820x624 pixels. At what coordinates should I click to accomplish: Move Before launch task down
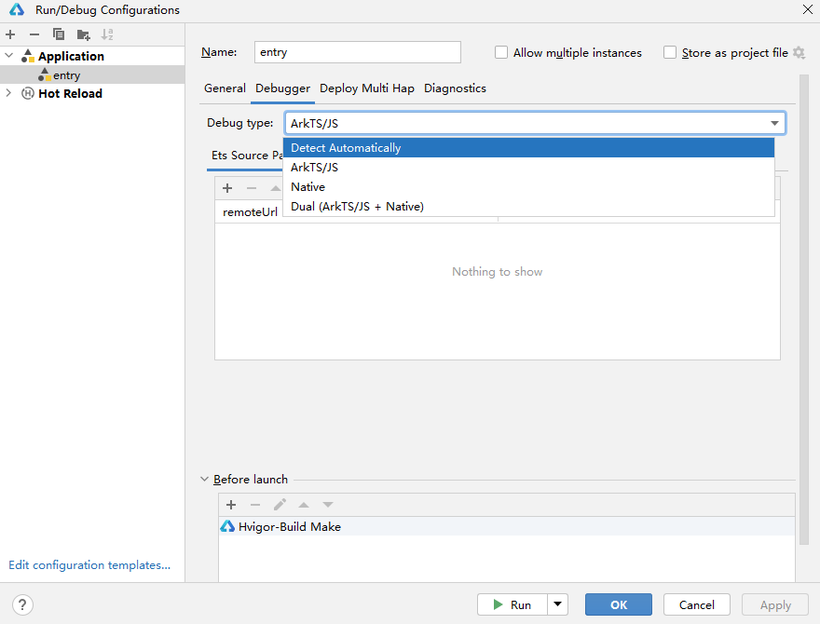[x=328, y=505]
